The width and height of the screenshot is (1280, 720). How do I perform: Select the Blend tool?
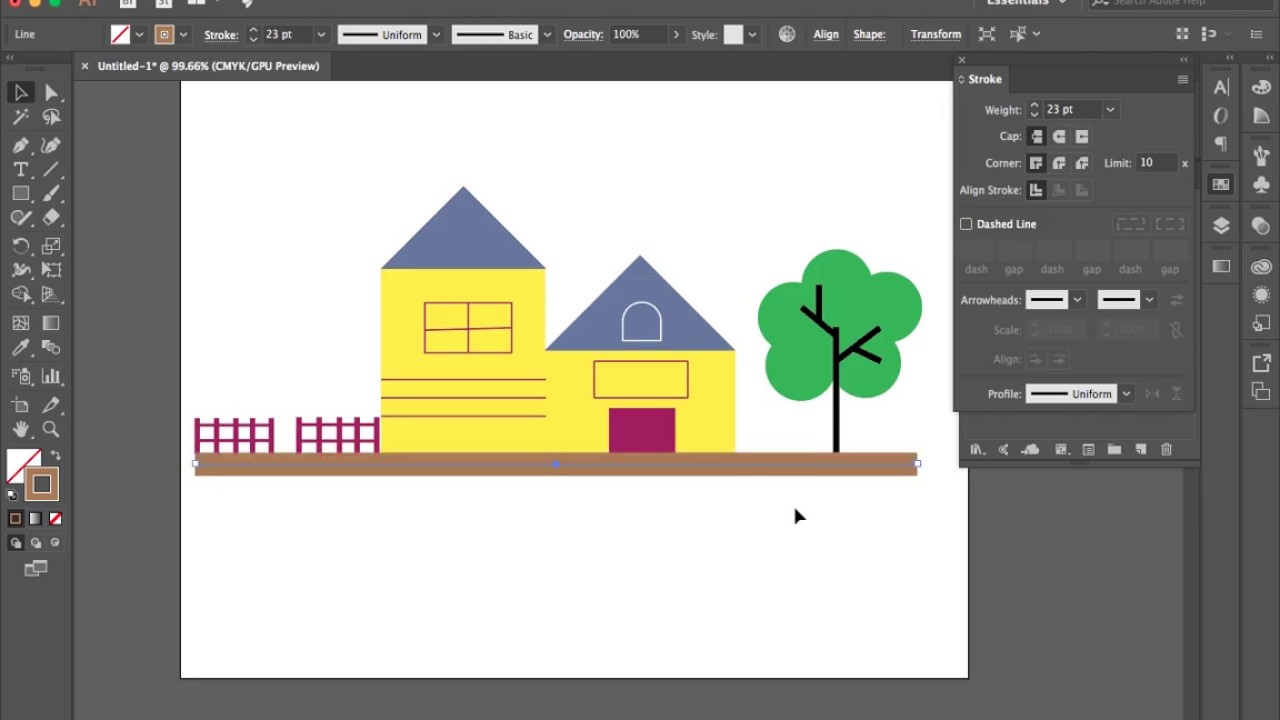pos(52,348)
